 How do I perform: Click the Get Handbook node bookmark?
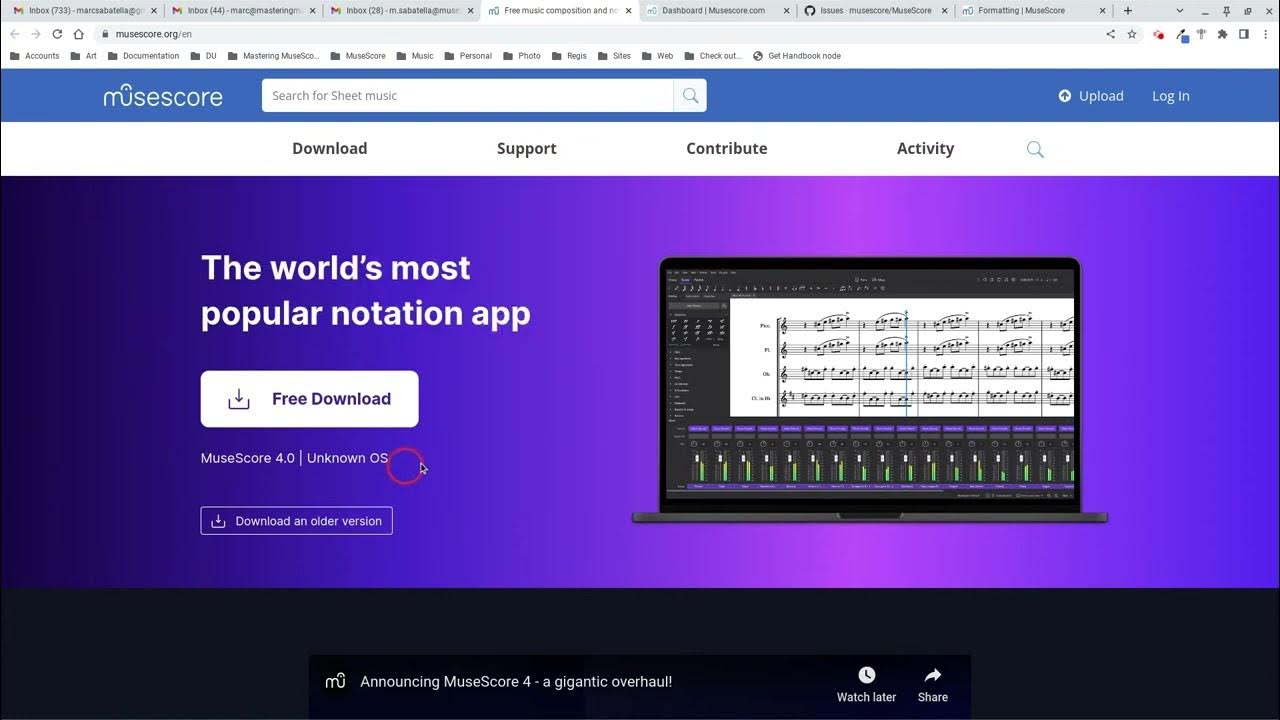pos(797,56)
